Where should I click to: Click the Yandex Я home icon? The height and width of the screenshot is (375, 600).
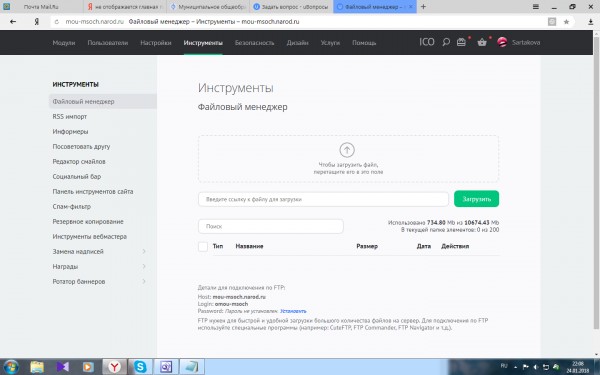(36, 22)
